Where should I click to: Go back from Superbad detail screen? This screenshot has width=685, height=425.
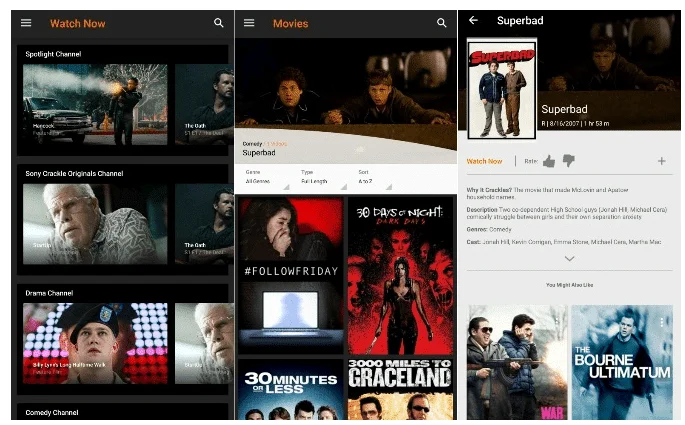(473, 20)
